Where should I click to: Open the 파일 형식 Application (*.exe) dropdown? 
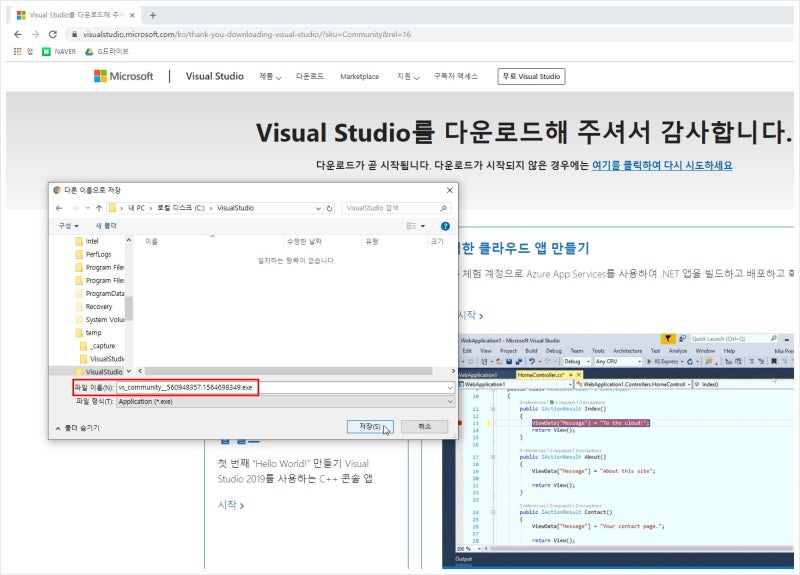pos(285,402)
